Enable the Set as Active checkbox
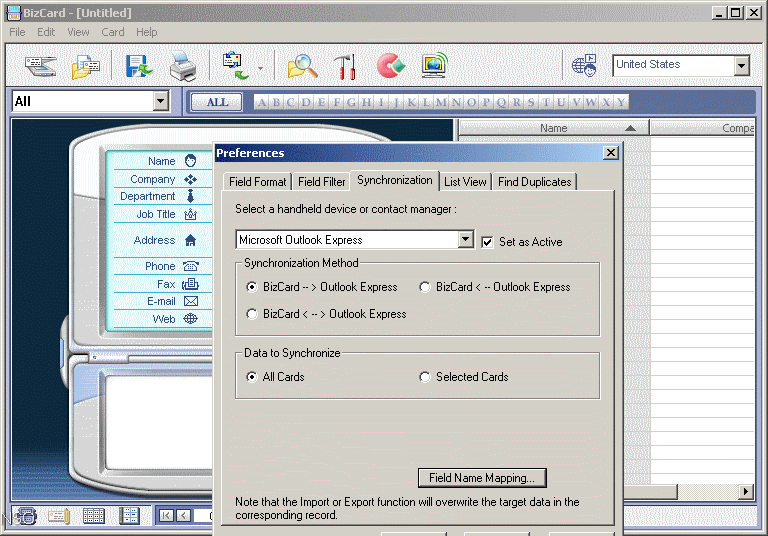The height and width of the screenshot is (536, 768). (x=488, y=242)
